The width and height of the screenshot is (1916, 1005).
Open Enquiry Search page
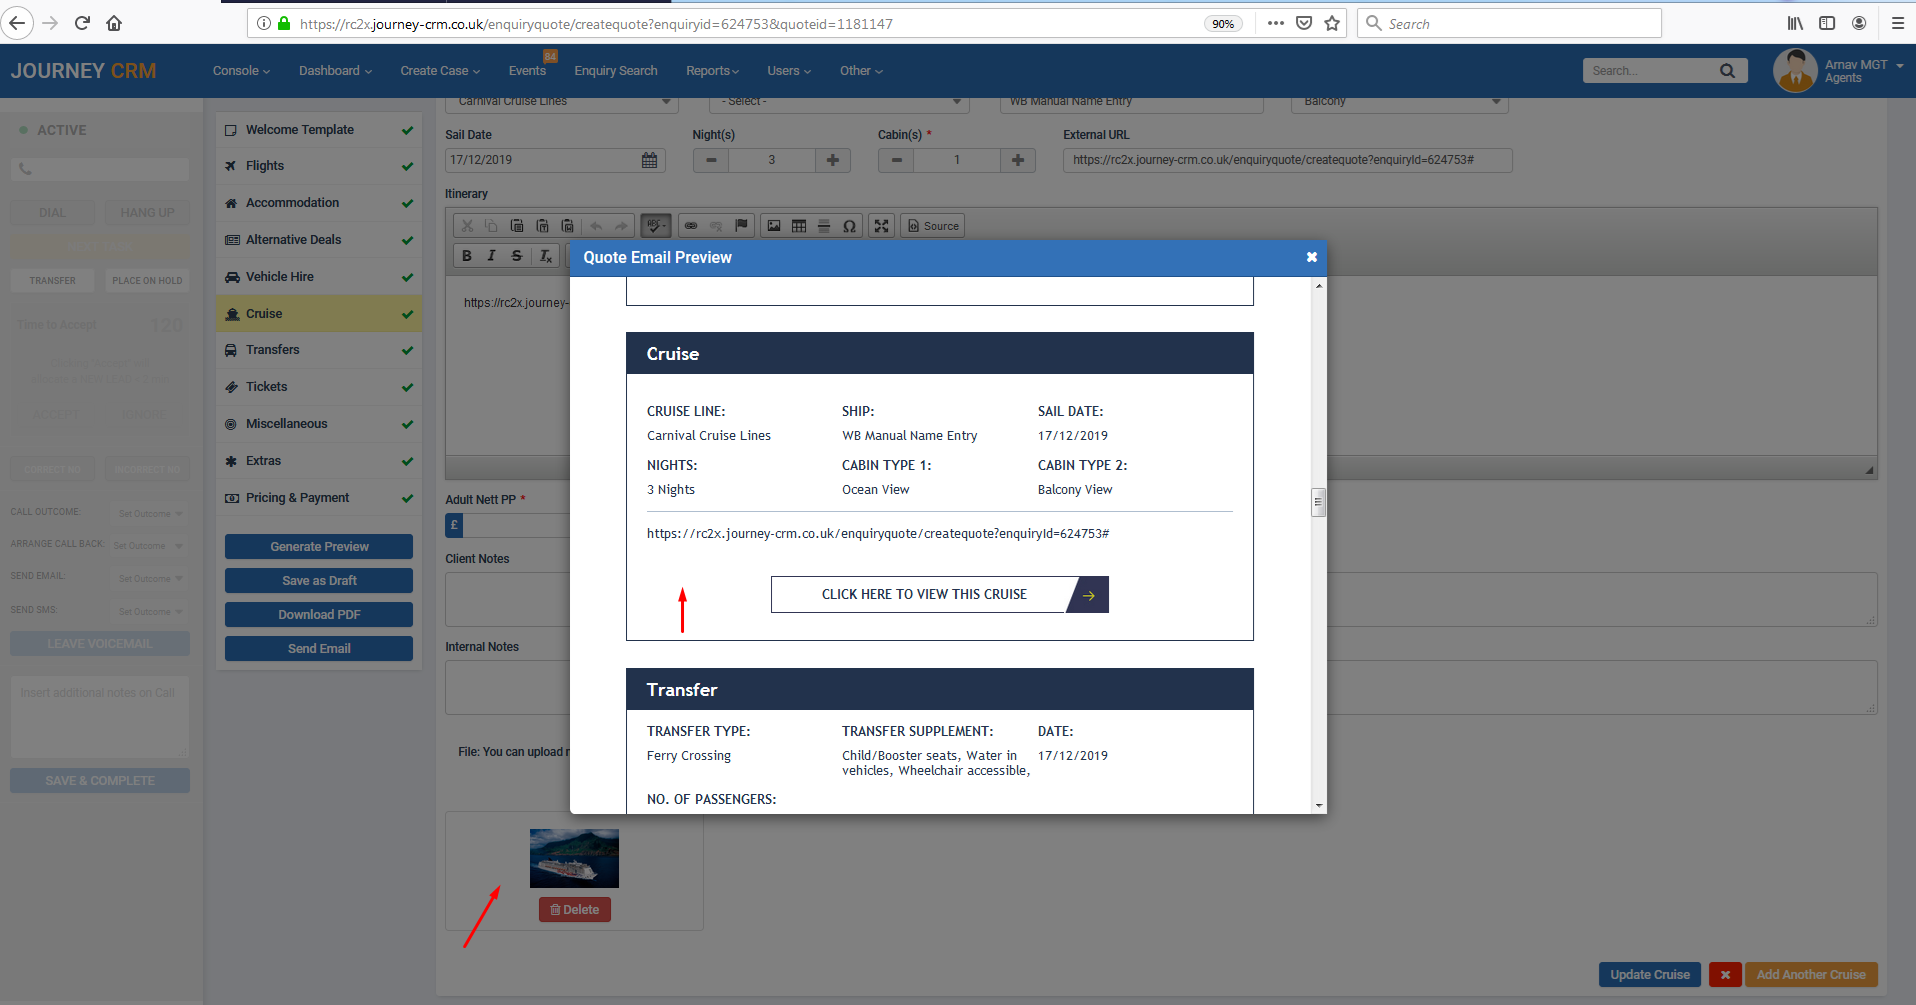(x=616, y=71)
